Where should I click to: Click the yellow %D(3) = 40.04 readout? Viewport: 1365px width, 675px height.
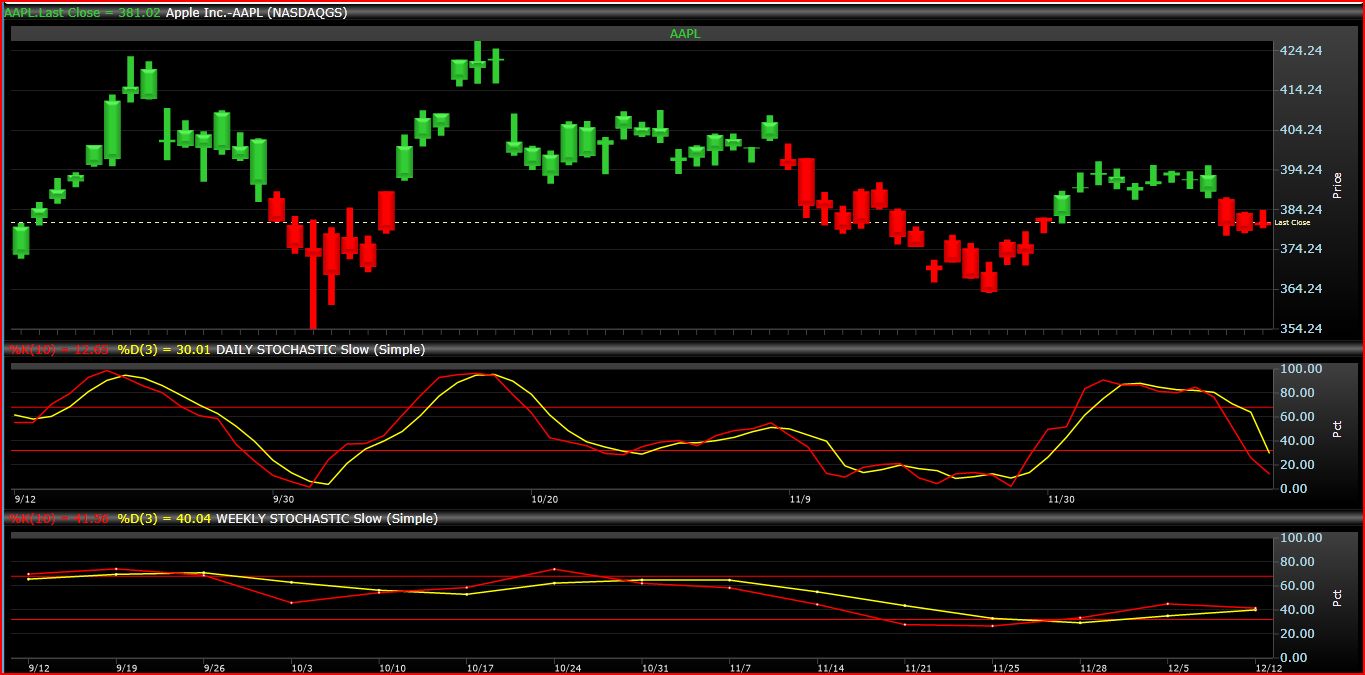[165, 519]
